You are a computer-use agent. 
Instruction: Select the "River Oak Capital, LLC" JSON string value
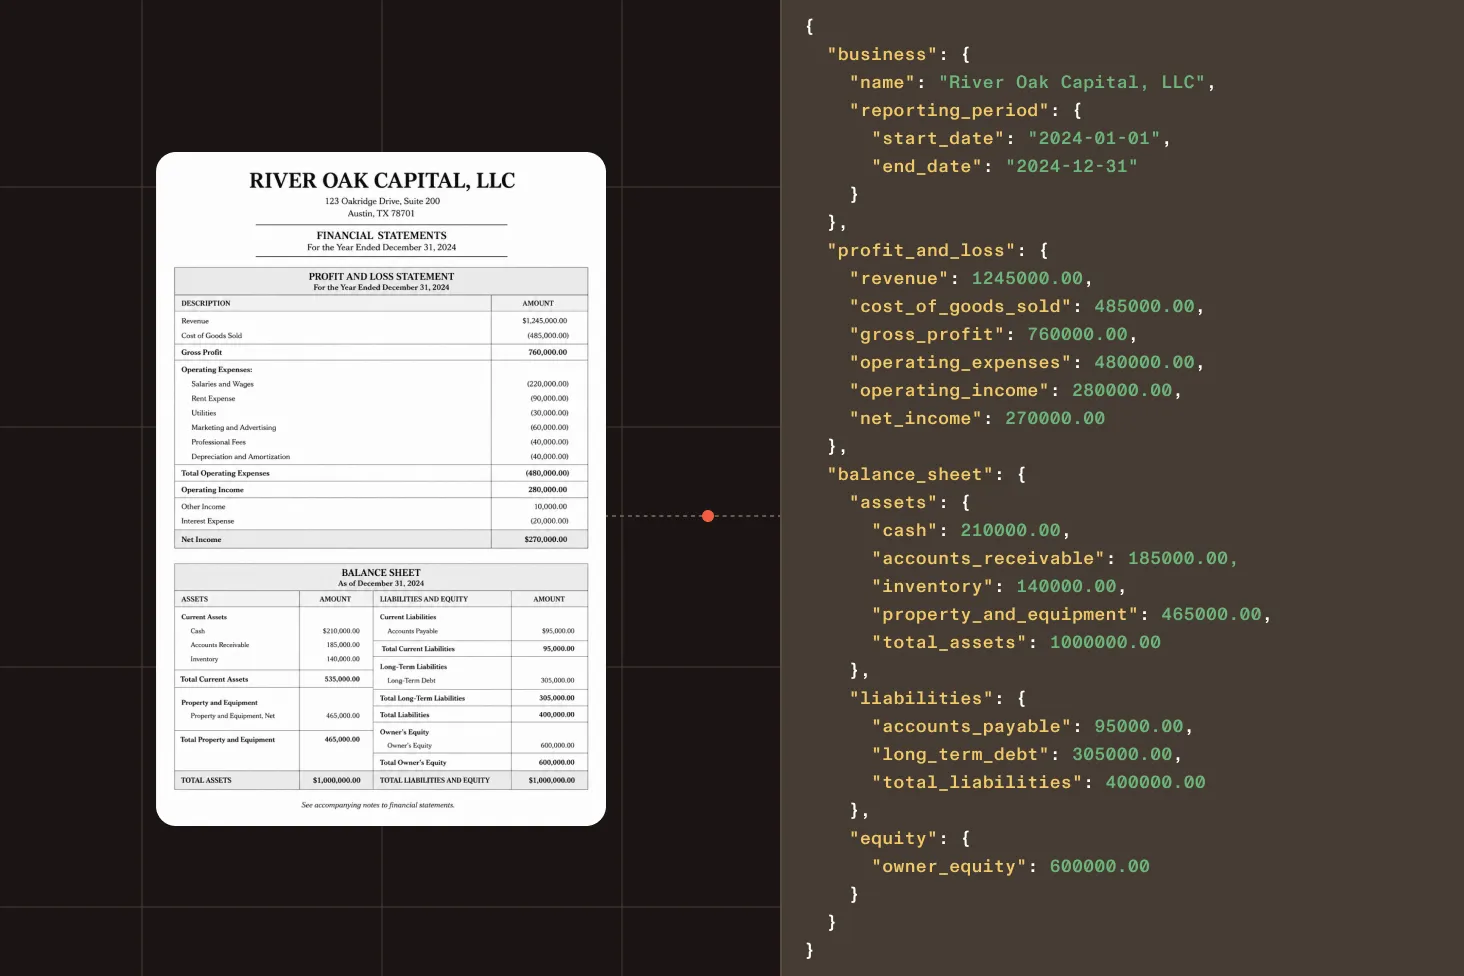tap(1072, 82)
